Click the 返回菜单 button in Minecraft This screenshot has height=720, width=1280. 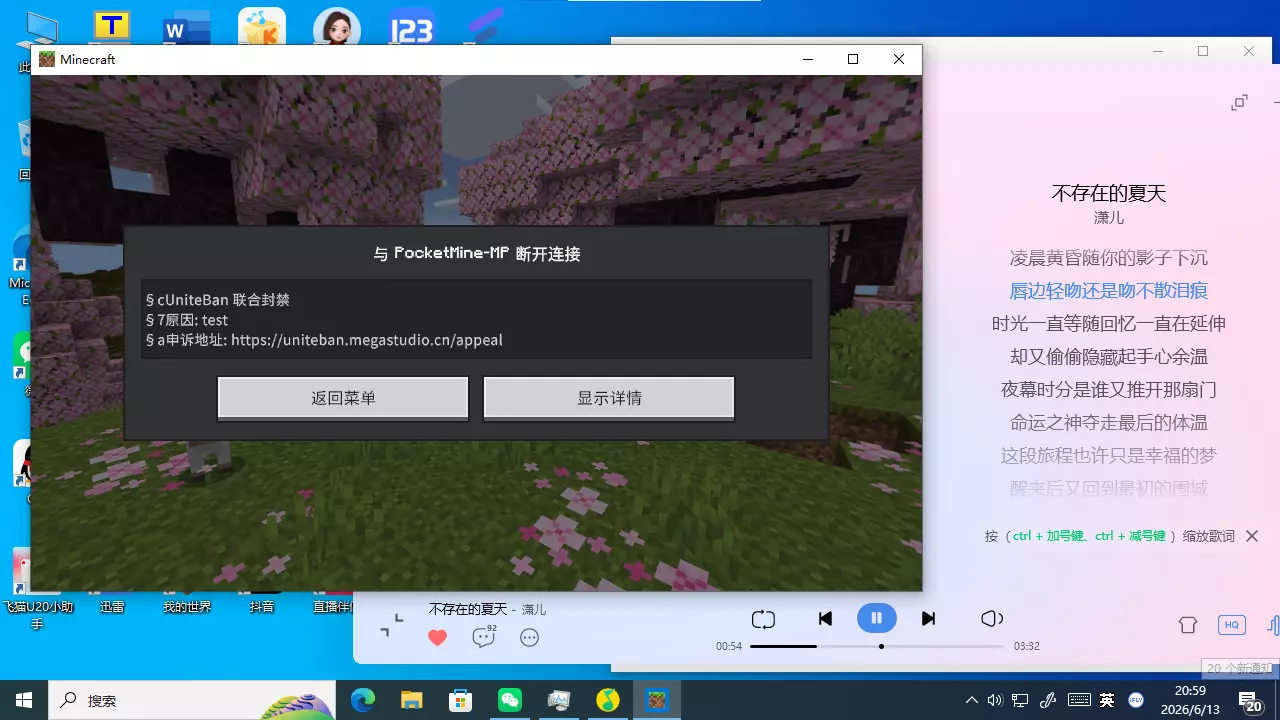[343, 398]
